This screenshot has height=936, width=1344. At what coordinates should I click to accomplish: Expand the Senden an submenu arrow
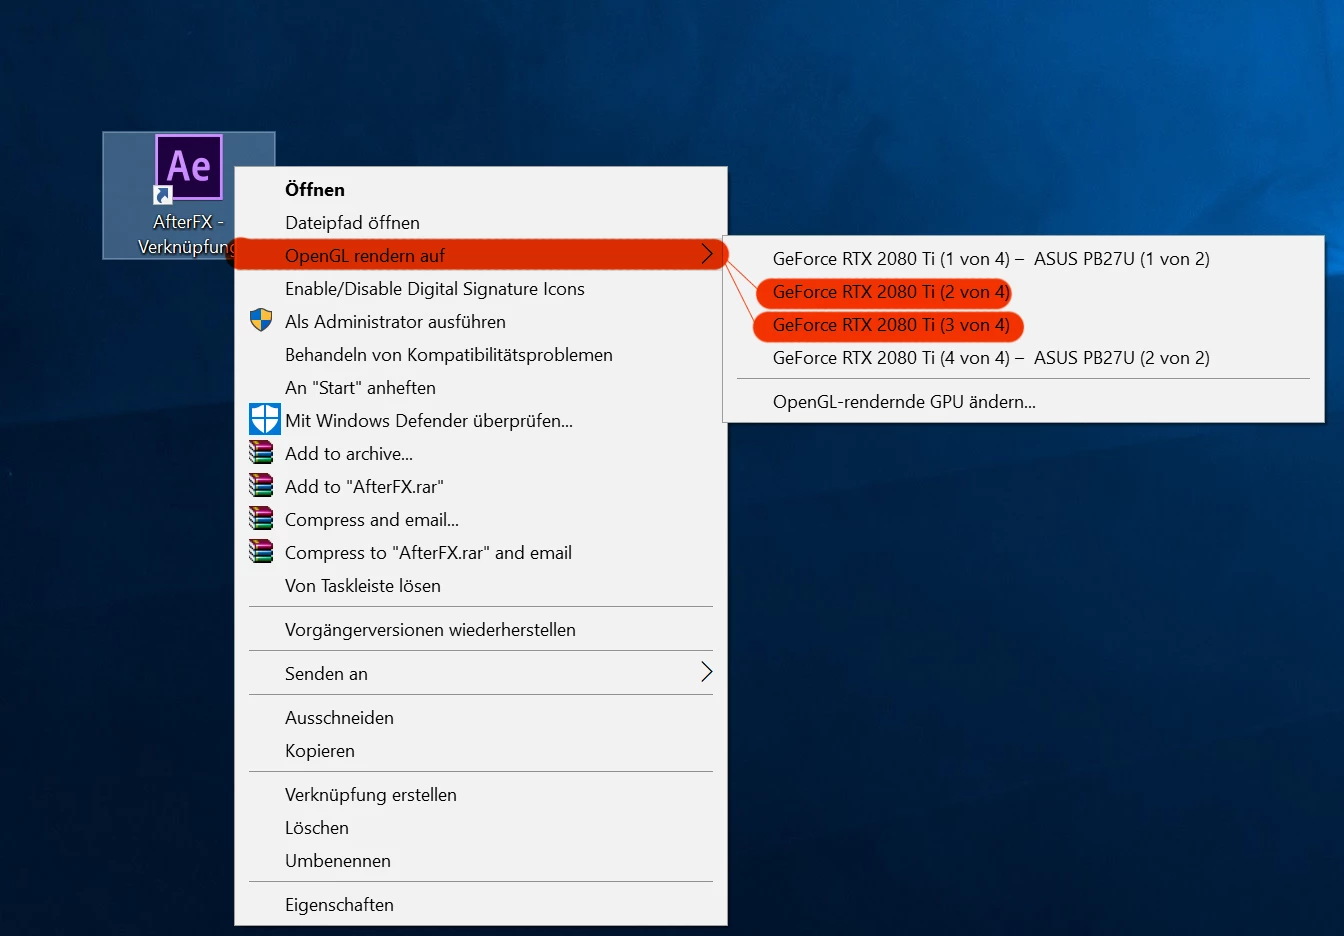point(707,672)
